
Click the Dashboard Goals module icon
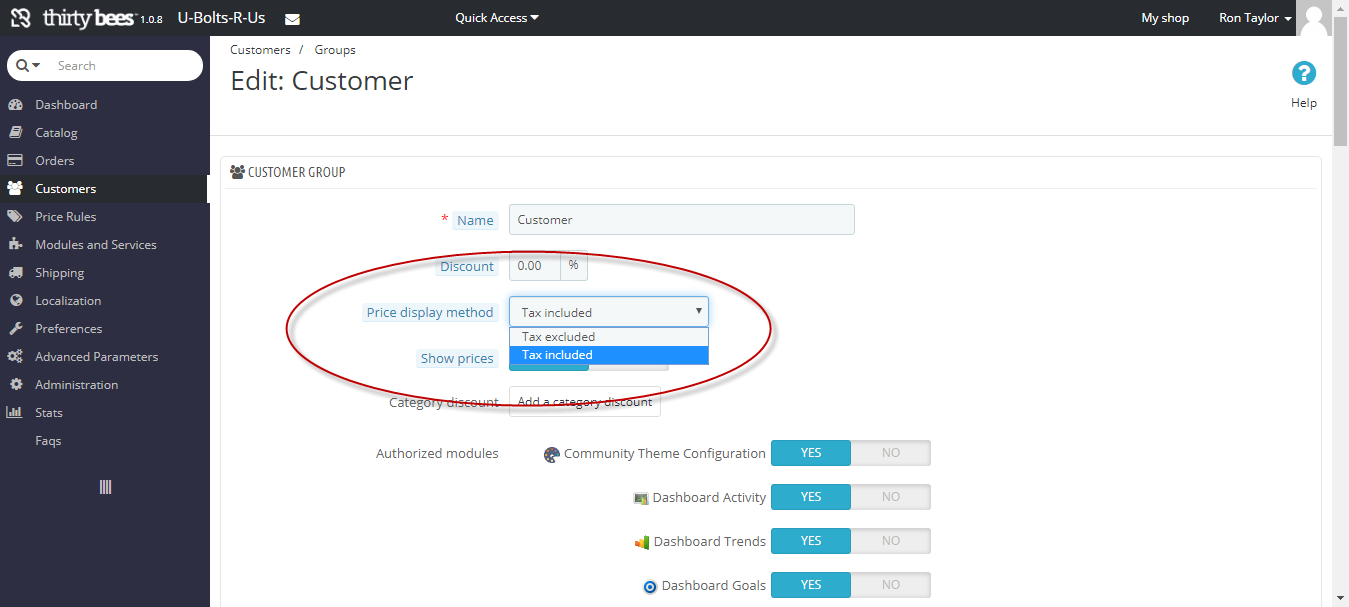click(x=650, y=586)
